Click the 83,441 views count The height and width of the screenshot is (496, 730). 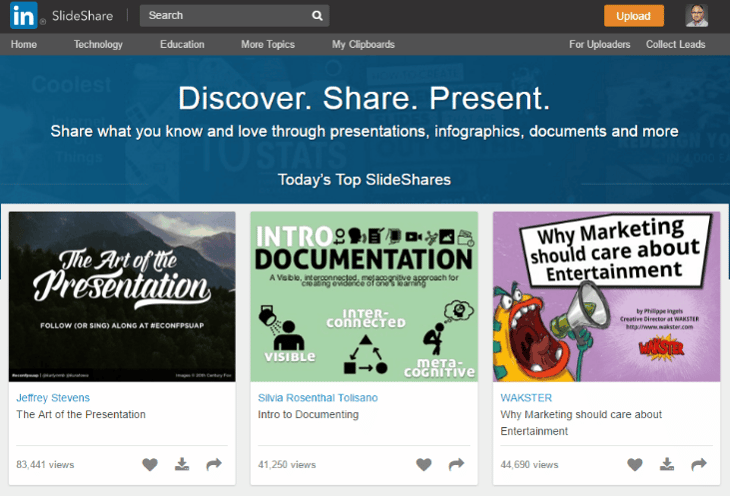point(45,465)
